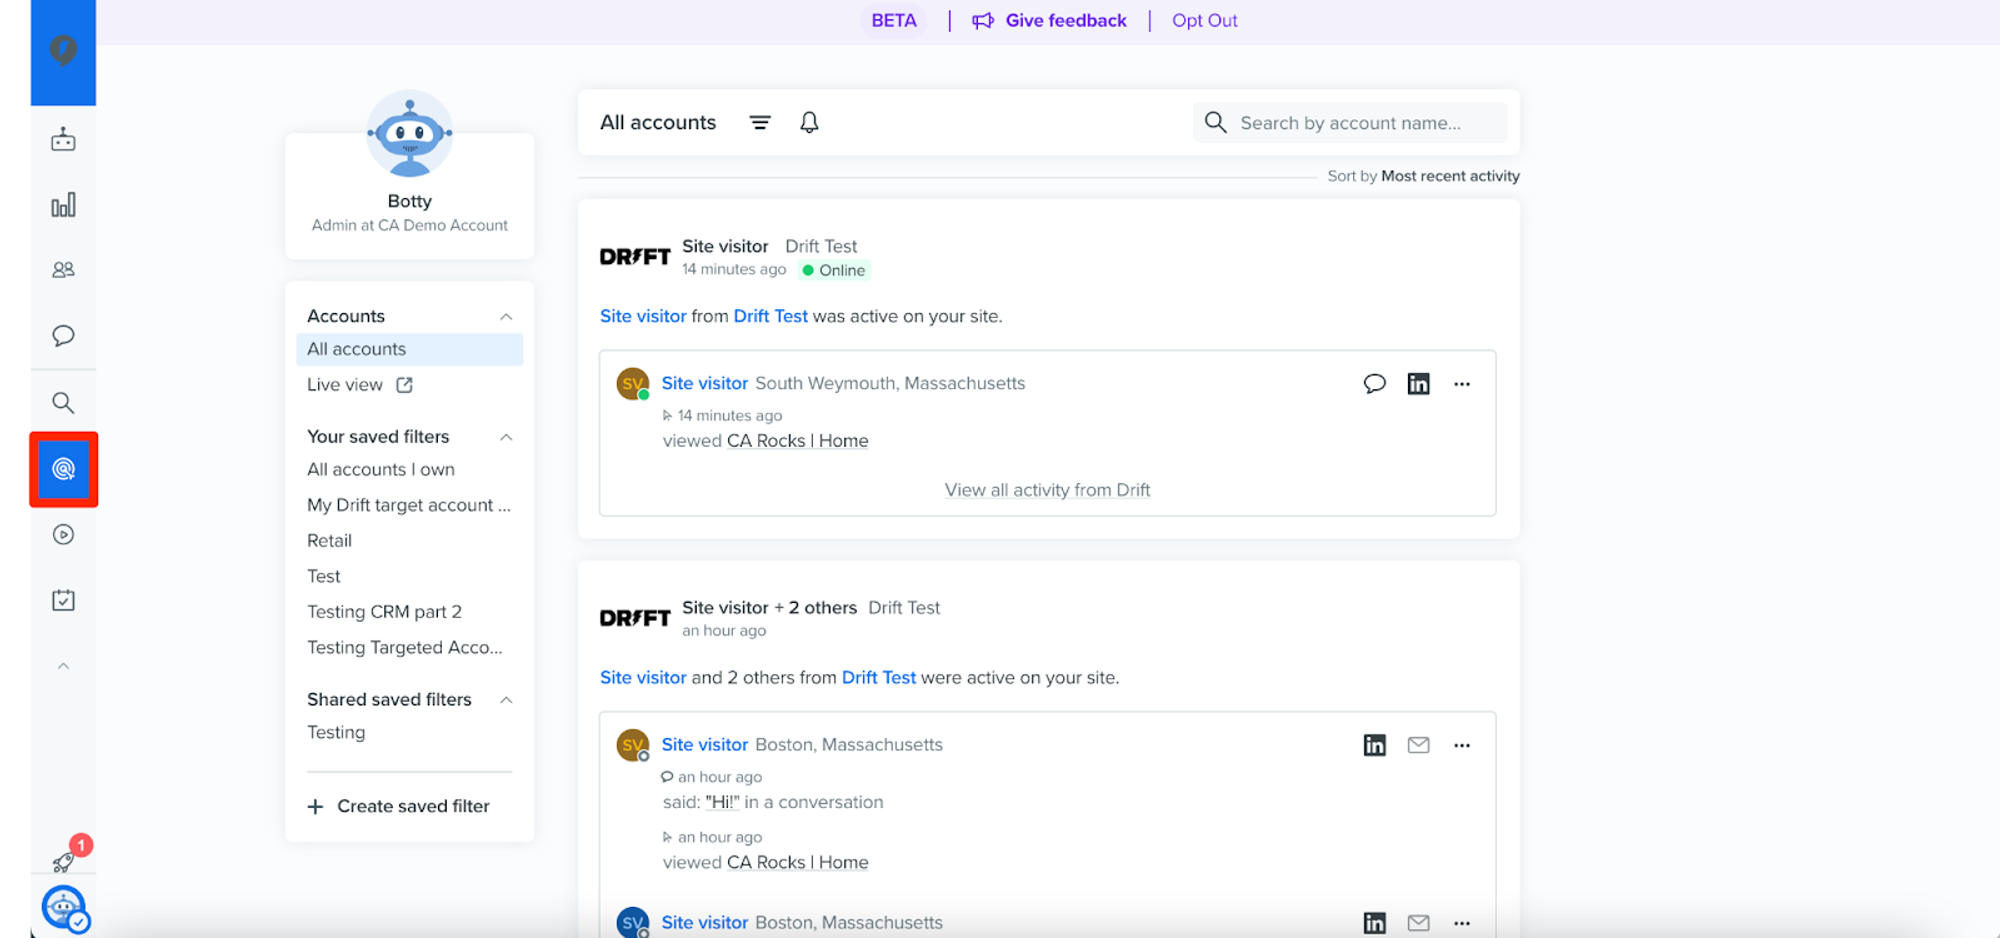The image size is (2000, 938).
Task: Select the Retail saved filter
Action: (x=329, y=540)
